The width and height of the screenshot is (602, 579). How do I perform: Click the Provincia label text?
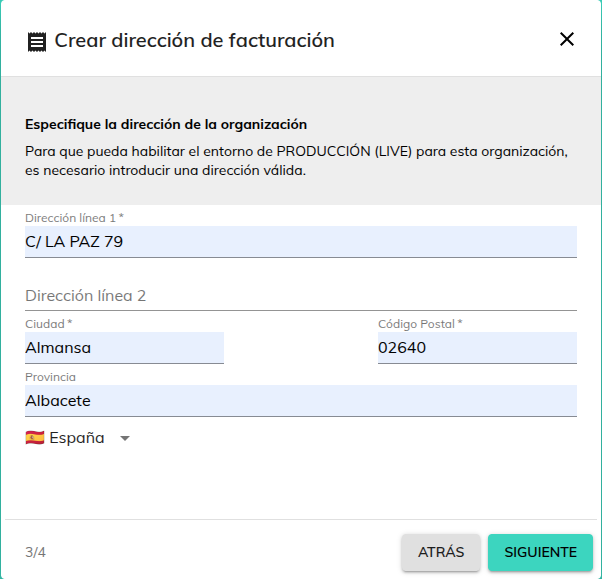tap(50, 377)
